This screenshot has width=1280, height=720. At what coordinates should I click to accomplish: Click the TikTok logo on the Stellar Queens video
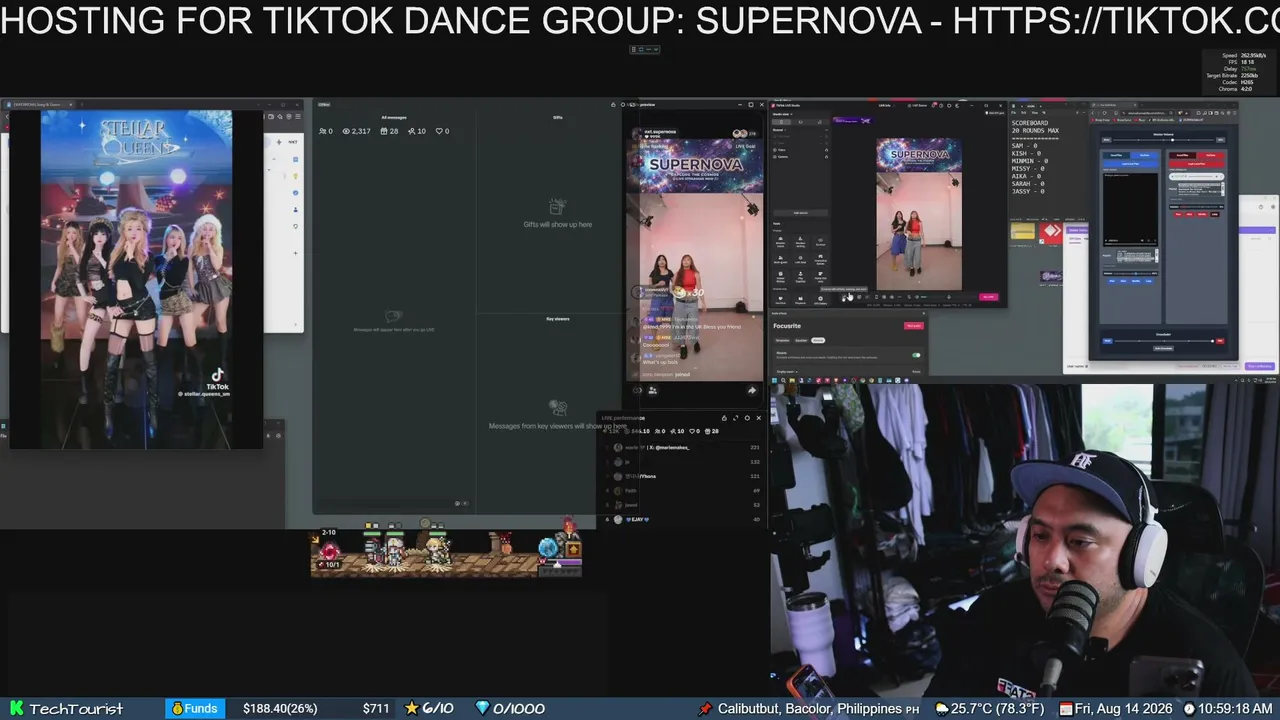tap(218, 375)
